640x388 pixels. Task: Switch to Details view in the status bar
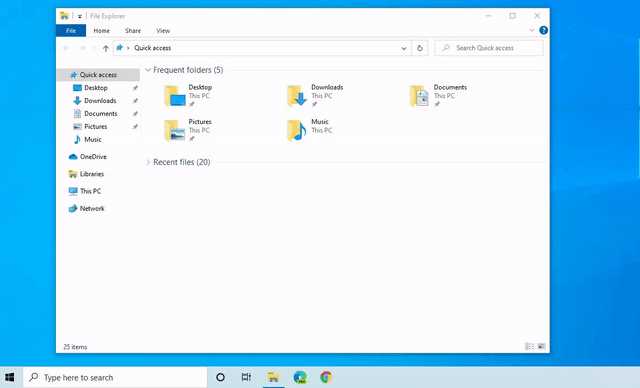[529, 347]
